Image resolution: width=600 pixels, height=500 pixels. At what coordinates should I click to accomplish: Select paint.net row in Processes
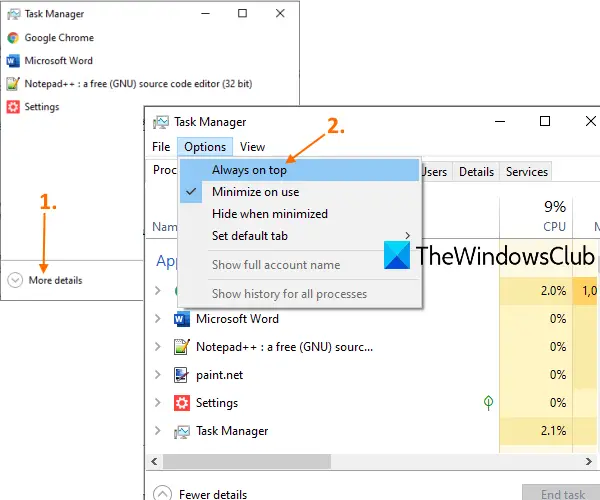(321, 375)
